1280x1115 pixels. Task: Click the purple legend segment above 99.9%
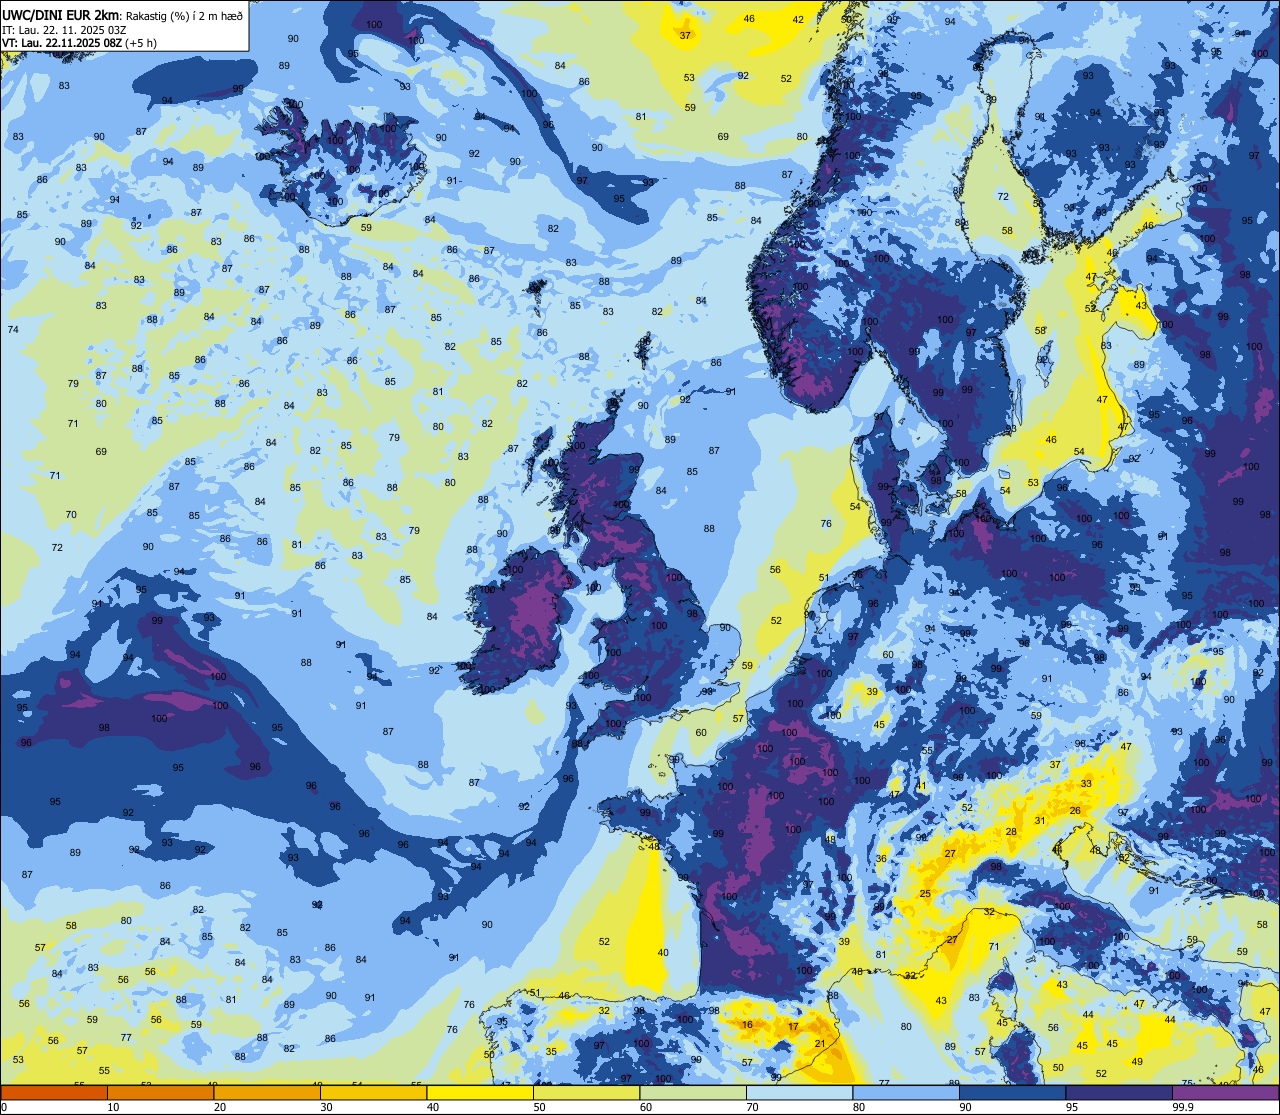[x=1226, y=1093]
